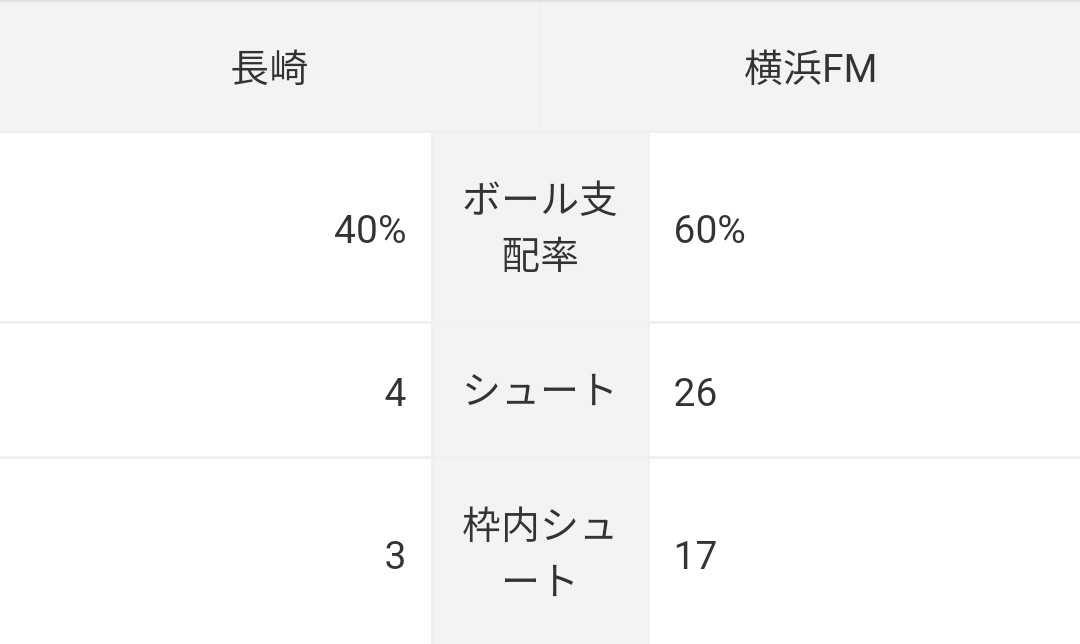
Task: Click the シュート stat label
Action: [540, 390]
